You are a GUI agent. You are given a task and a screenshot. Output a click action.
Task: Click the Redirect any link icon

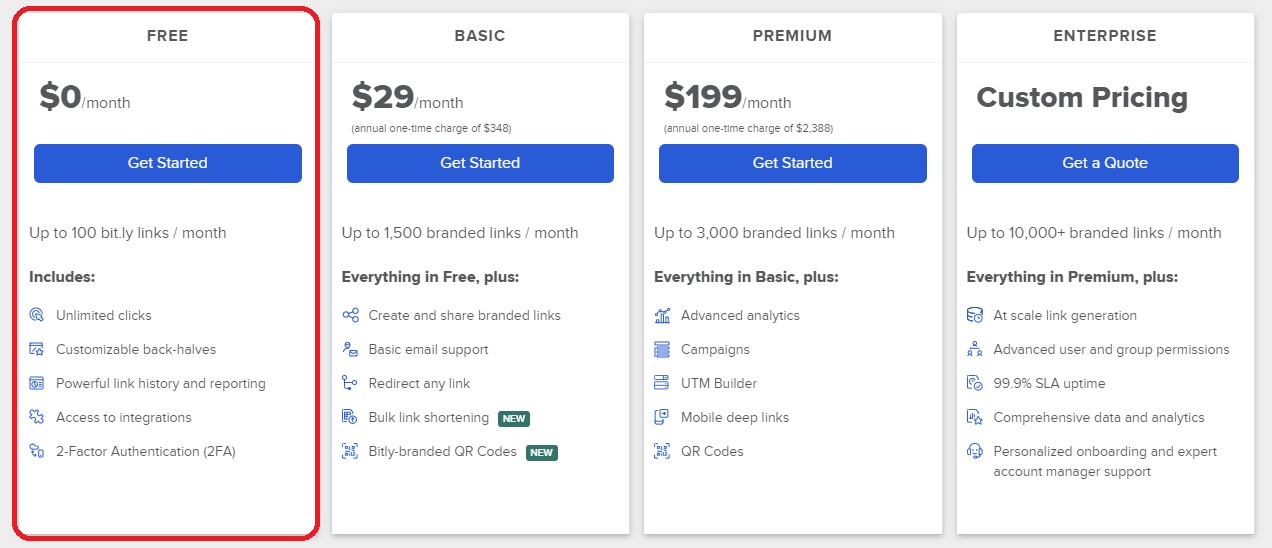tap(350, 383)
